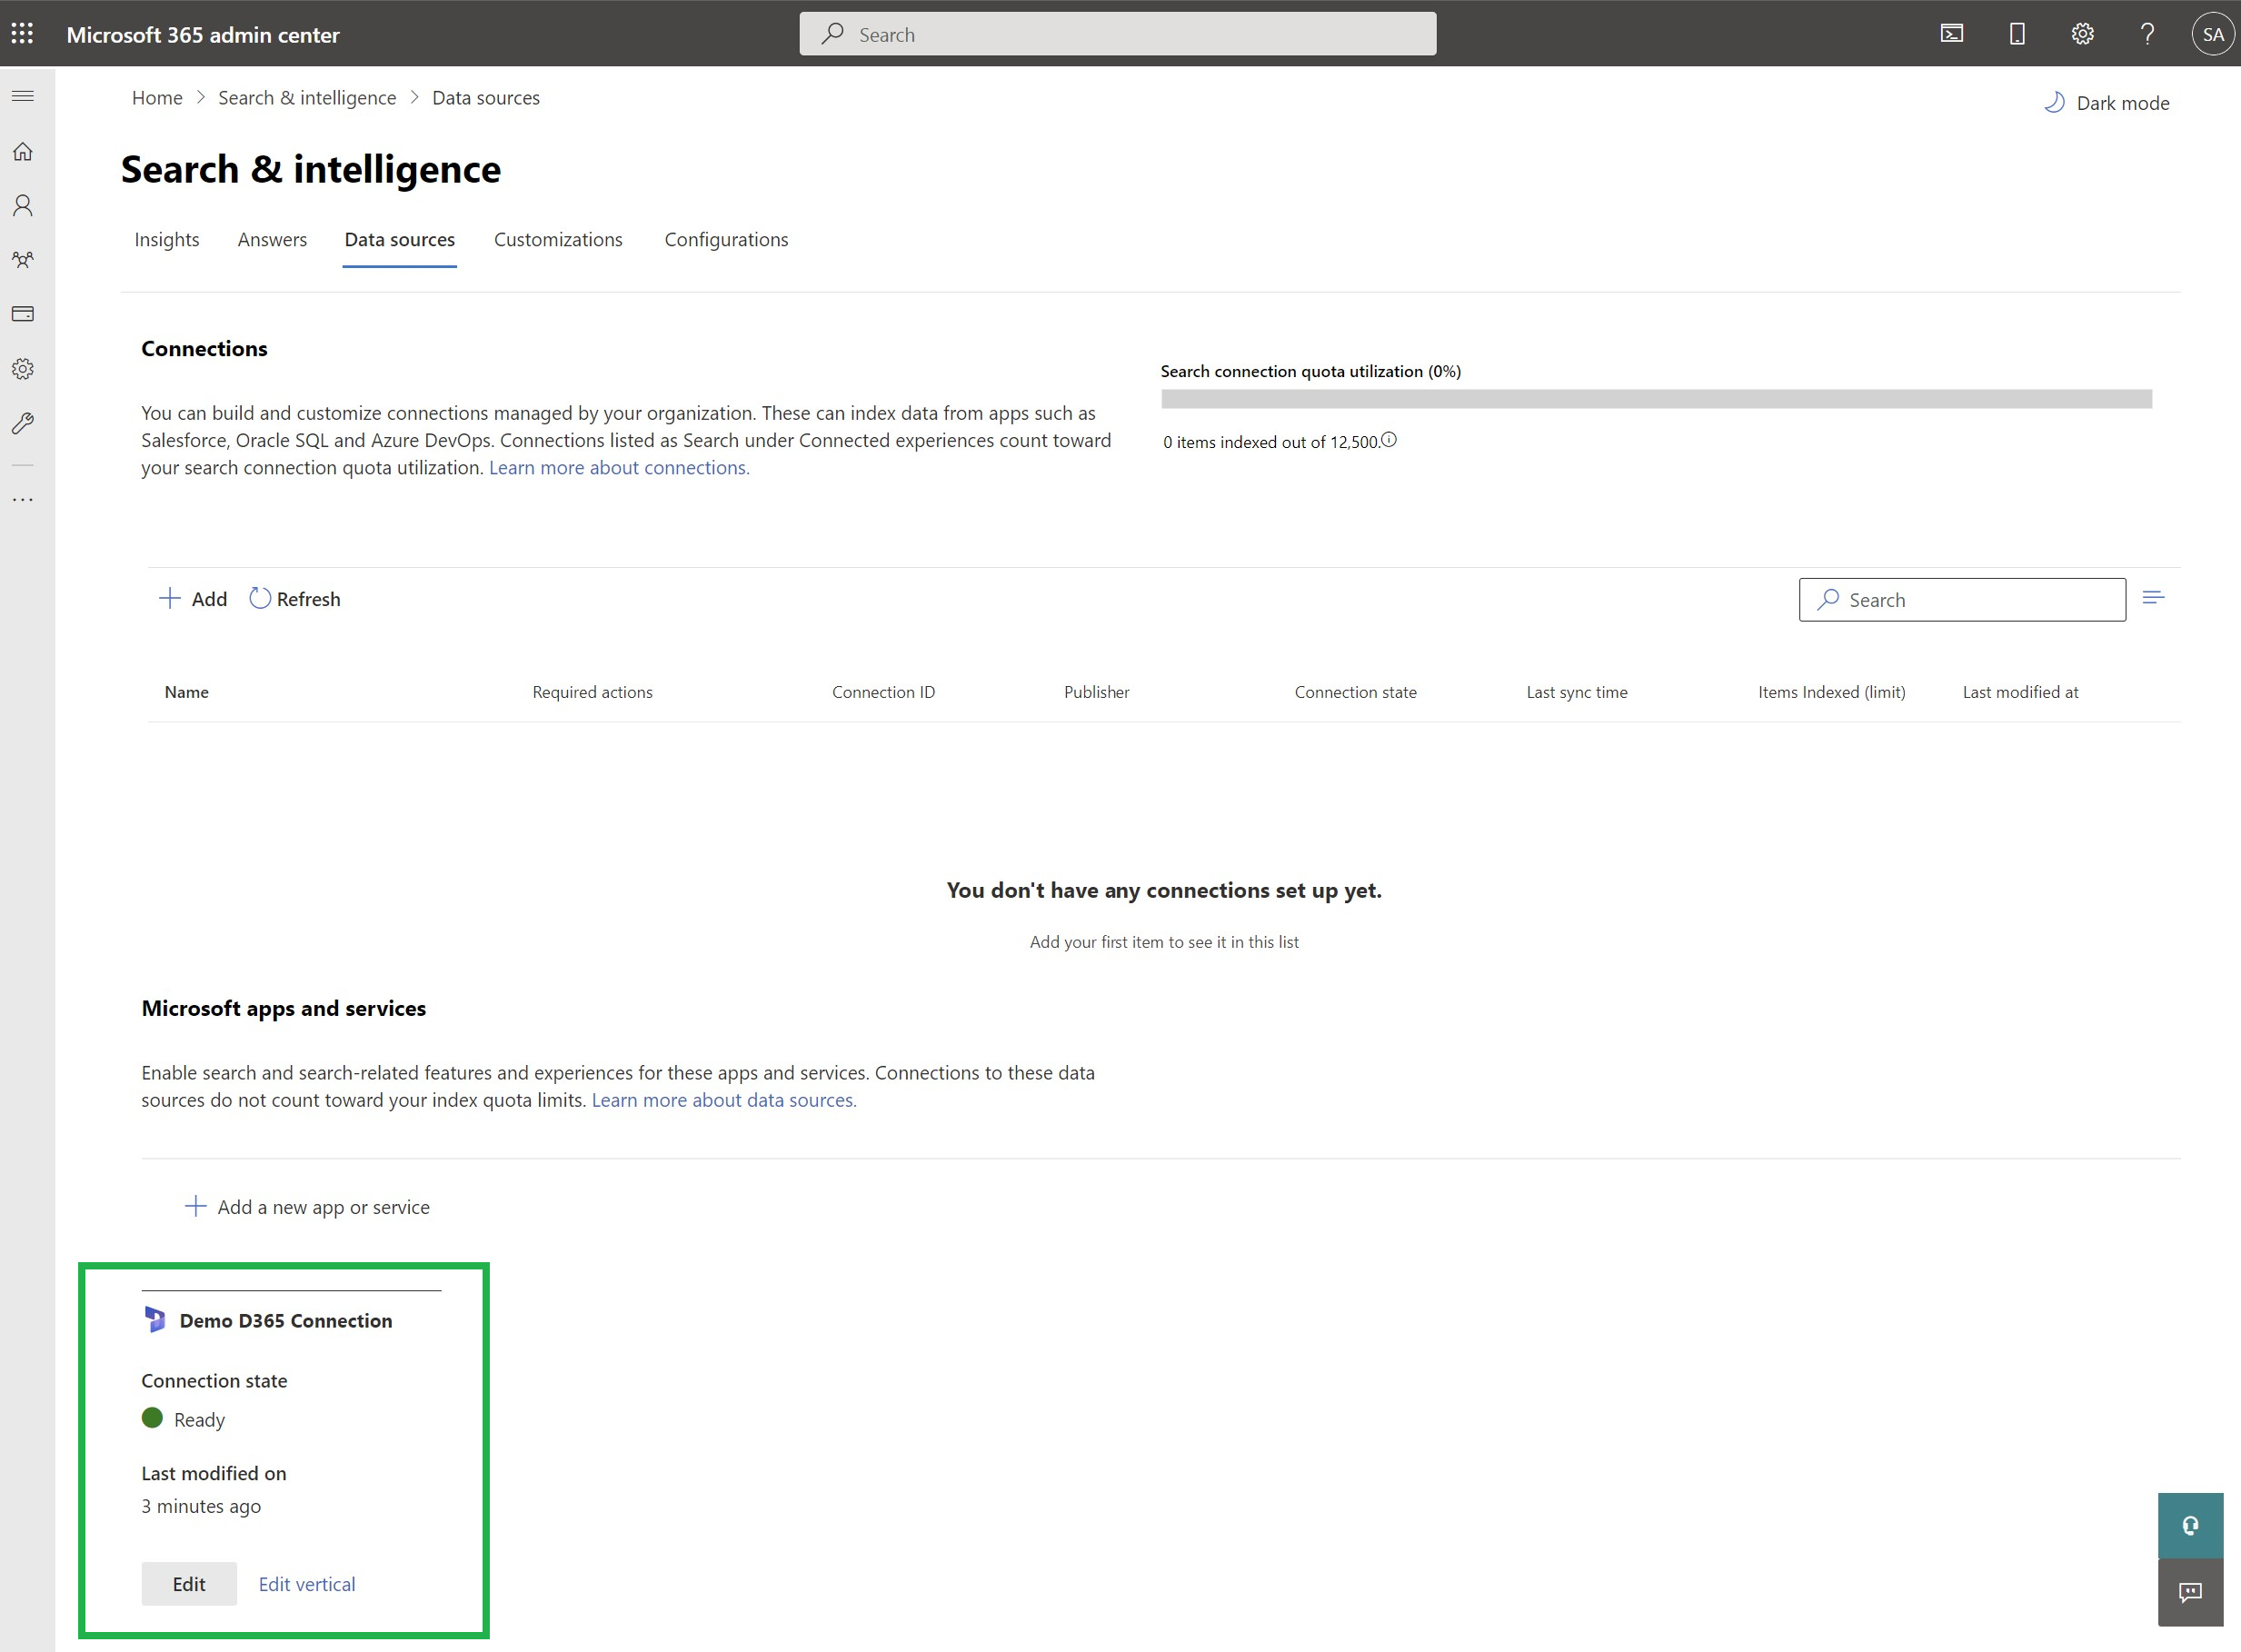This screenshot has height=1652, width=2241.
Task: Click '3 minutes ago' text
Action: 201,1506
